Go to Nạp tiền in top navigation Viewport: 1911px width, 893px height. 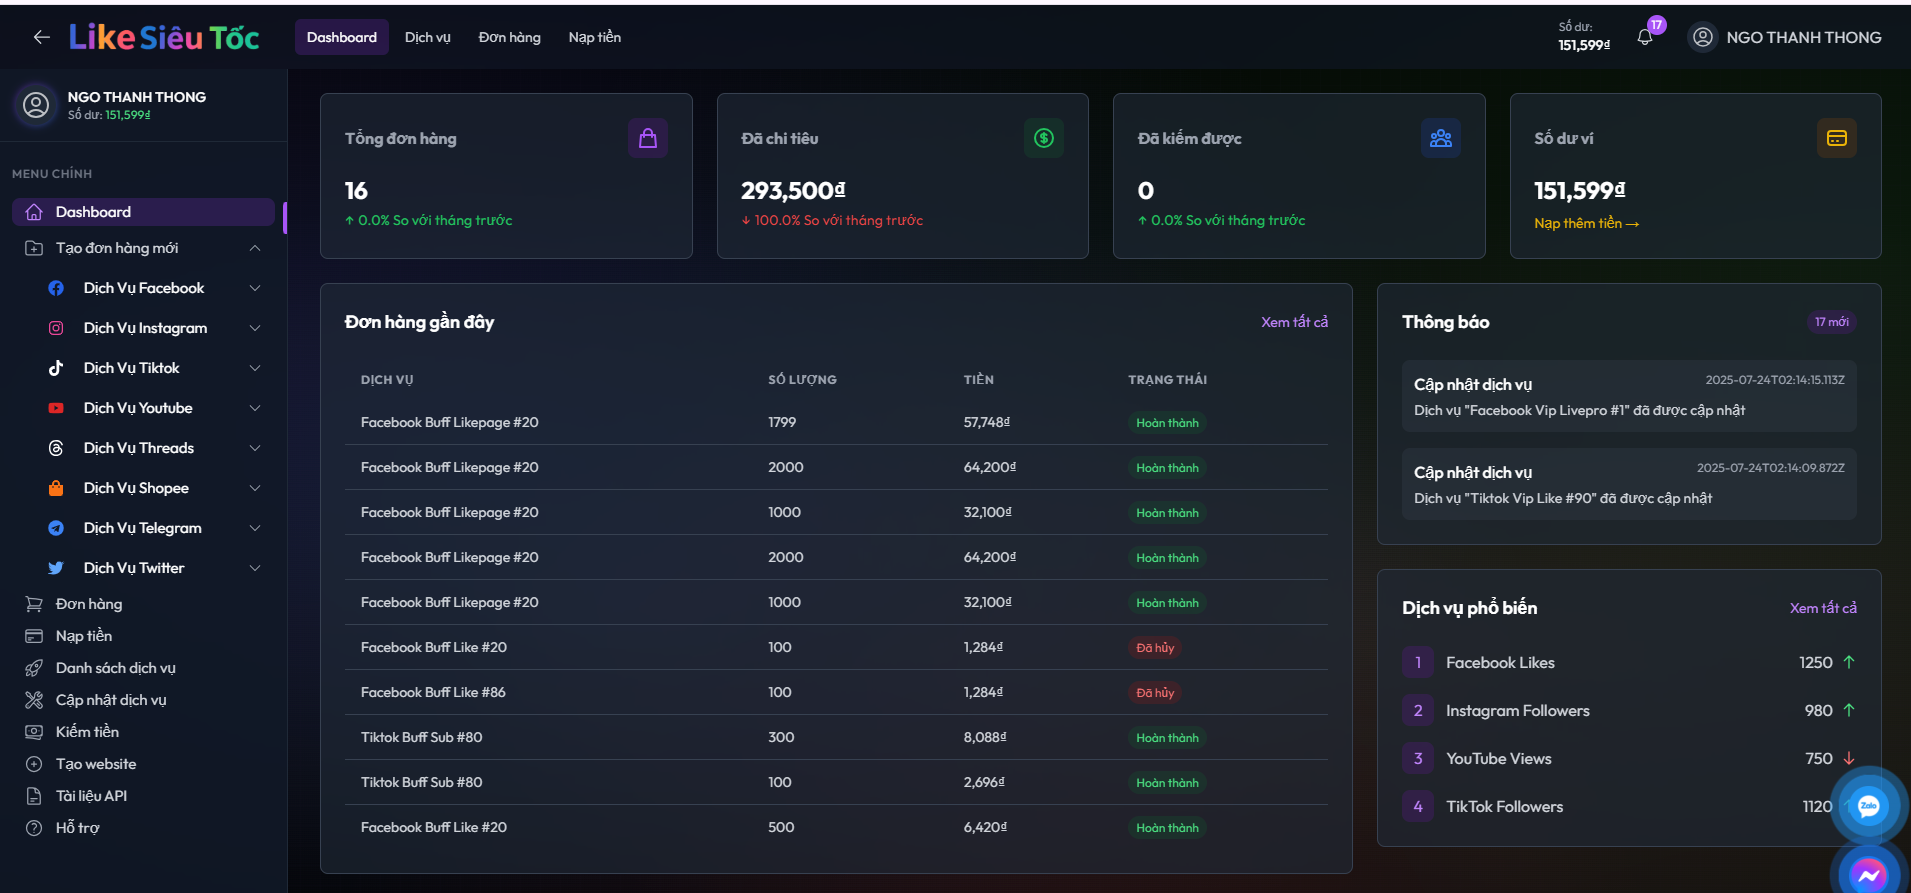(594, 38)
